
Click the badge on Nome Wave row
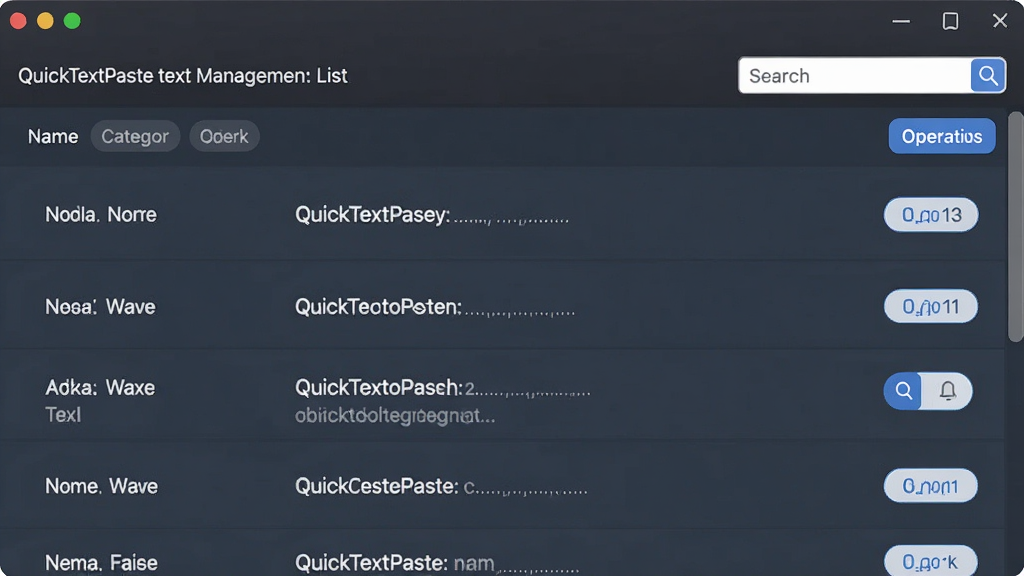[931, 486]
